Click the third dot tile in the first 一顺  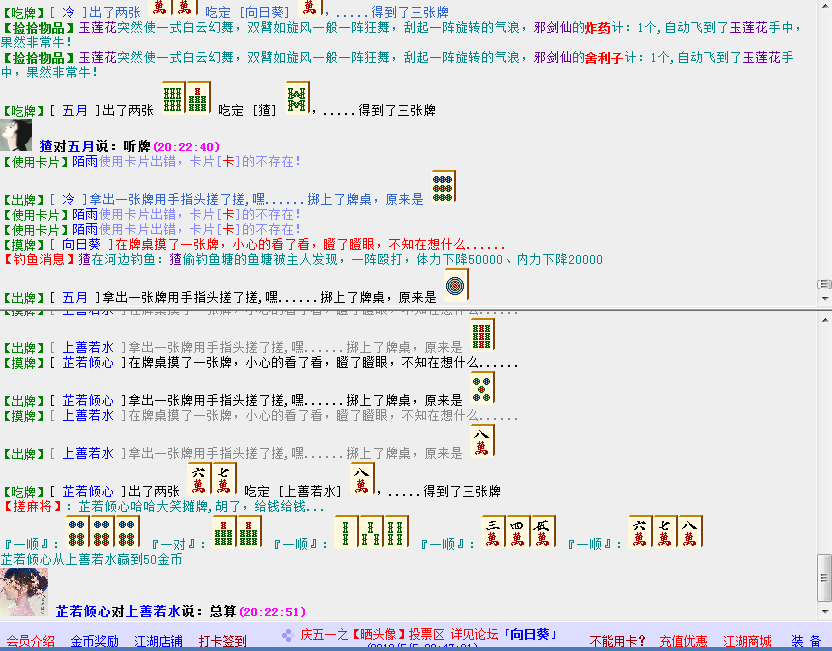[x=127, y=532]
